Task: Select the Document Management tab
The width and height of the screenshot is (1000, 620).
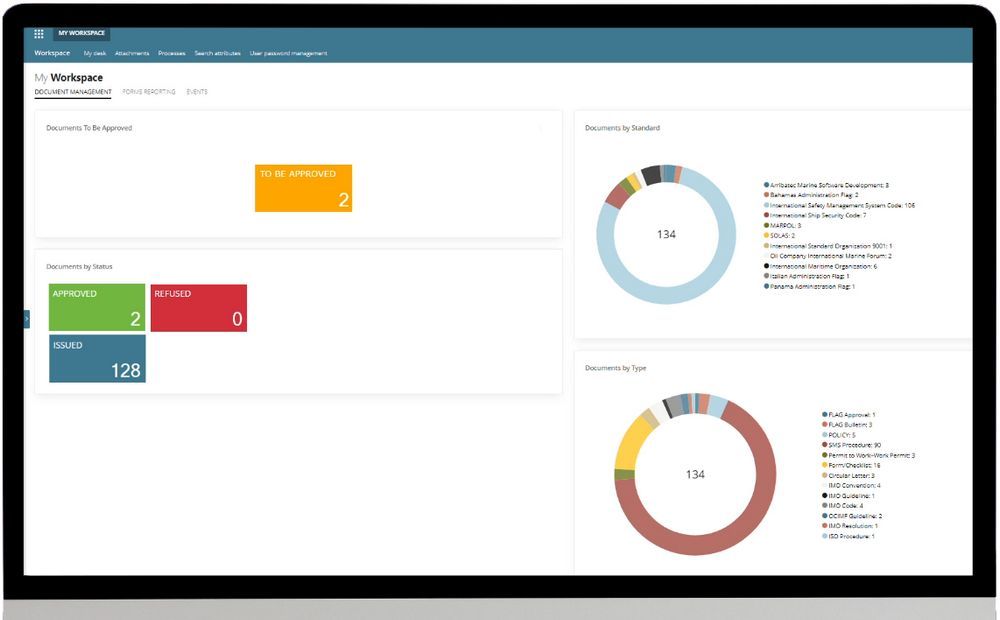Action: (73, 92)
